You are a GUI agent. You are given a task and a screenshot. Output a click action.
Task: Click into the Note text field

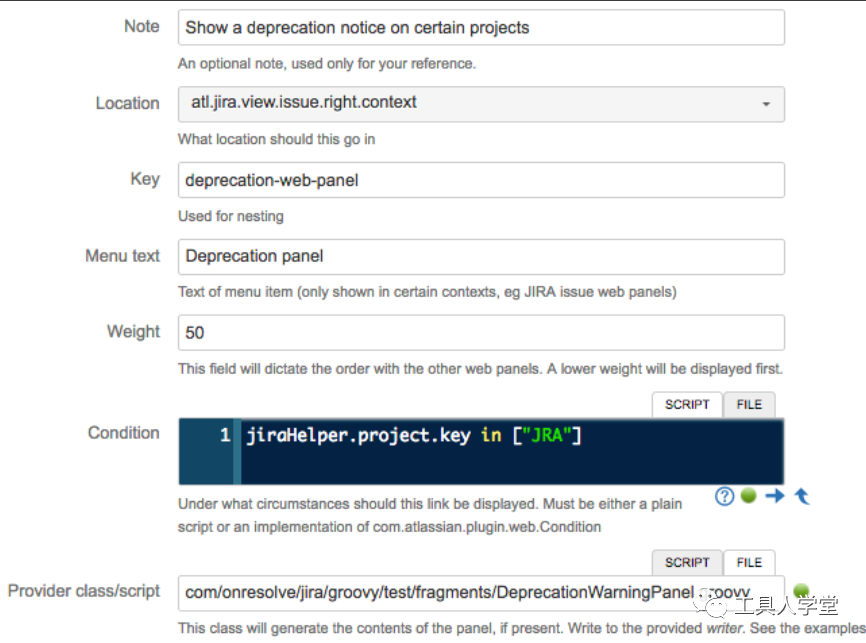pyautogui.click(x=481, y=27)
